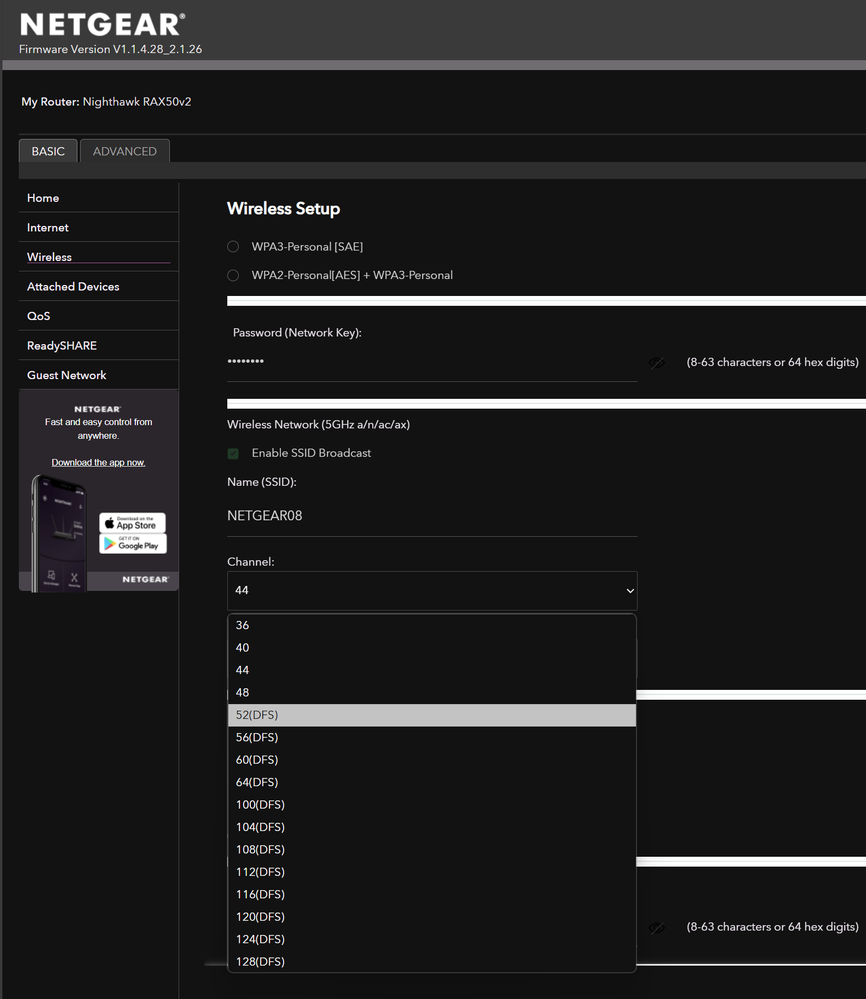Select 56(DFS) channel option

pos(432,737)
